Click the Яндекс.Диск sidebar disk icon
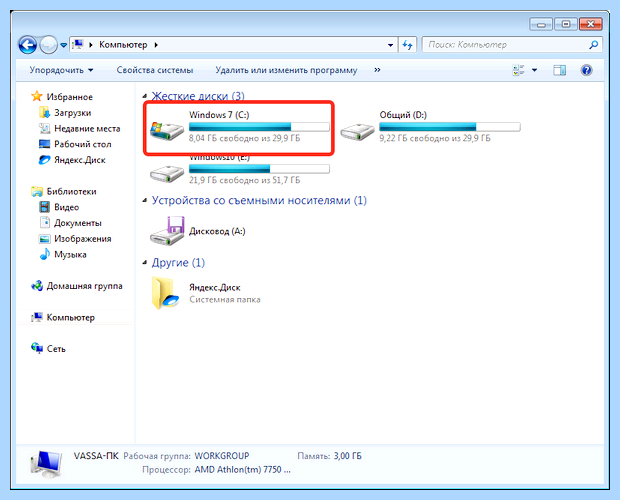Image resolution: width=620 pixels, height=500 pixels. tap(44, 160)
